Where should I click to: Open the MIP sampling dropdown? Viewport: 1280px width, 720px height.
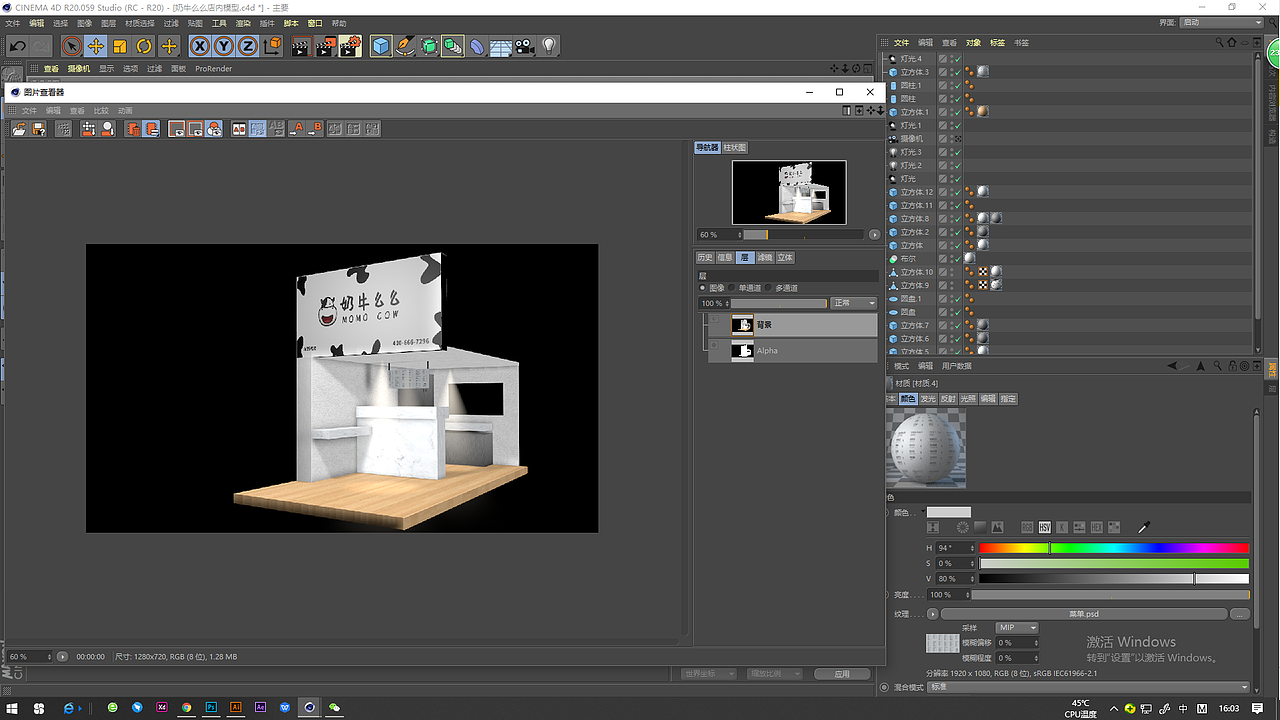[x=1016, y=628]
